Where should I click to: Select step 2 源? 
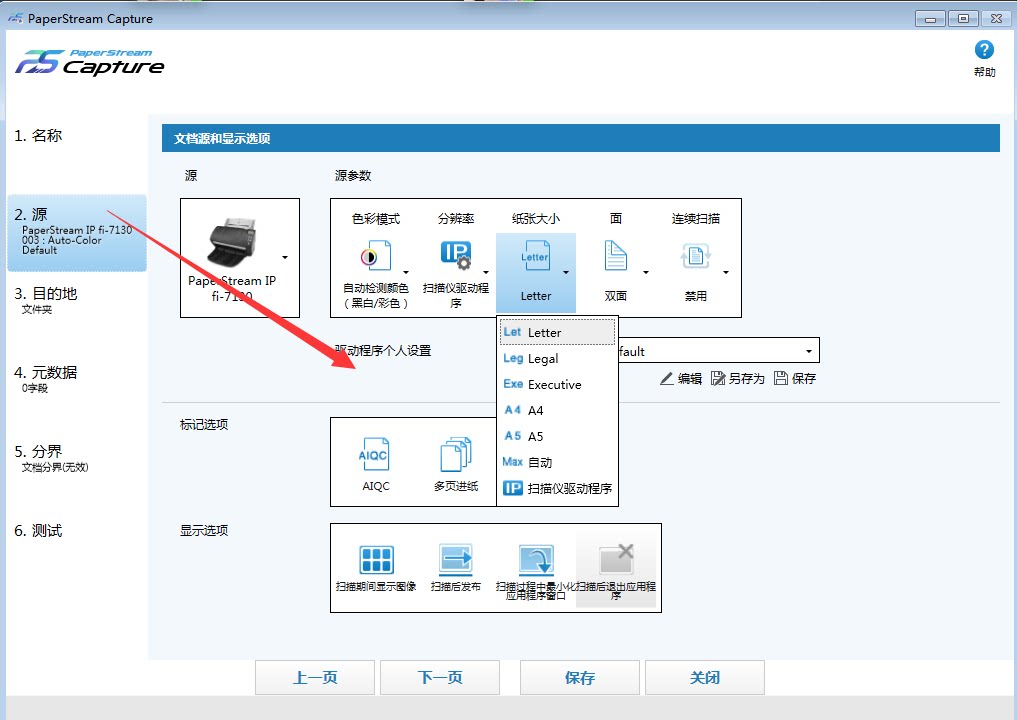pos(77,232)
